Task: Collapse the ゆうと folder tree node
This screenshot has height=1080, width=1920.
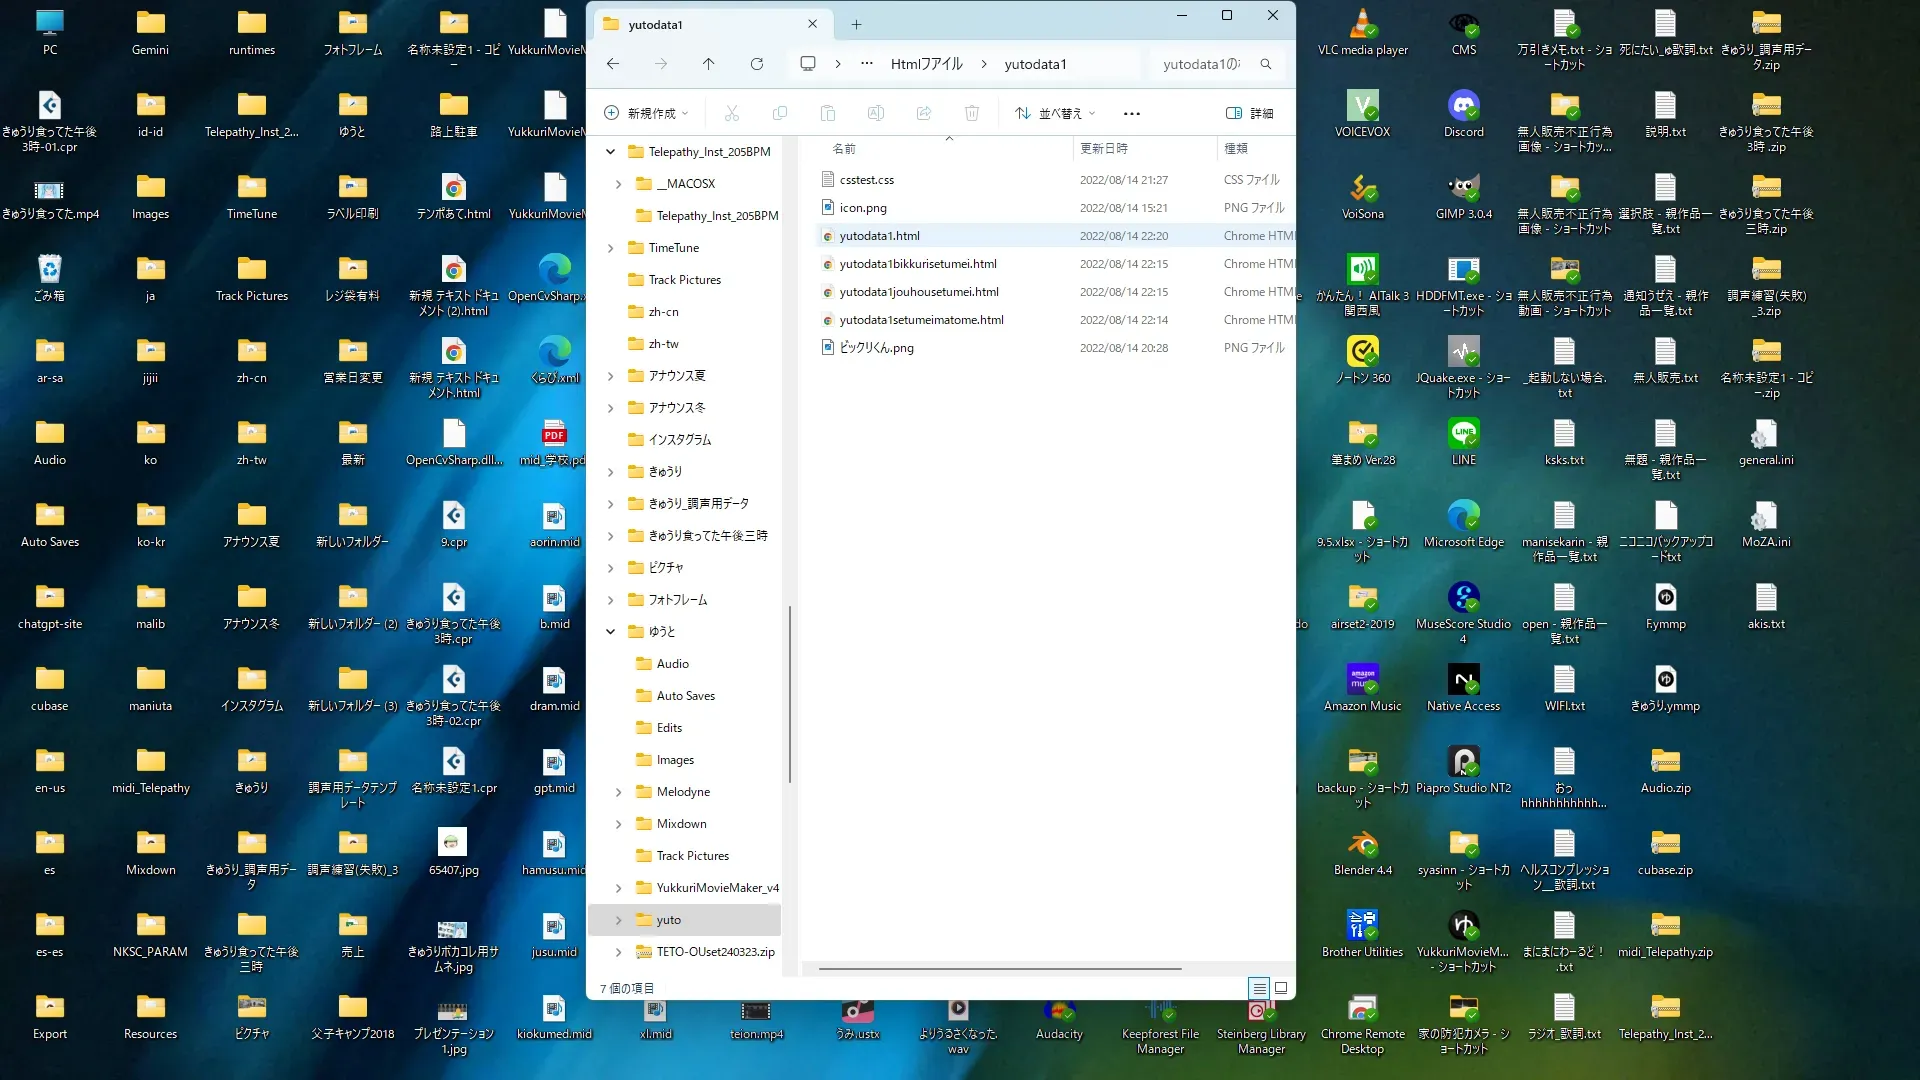Action: pyautogui.click(x=610, y=632)
